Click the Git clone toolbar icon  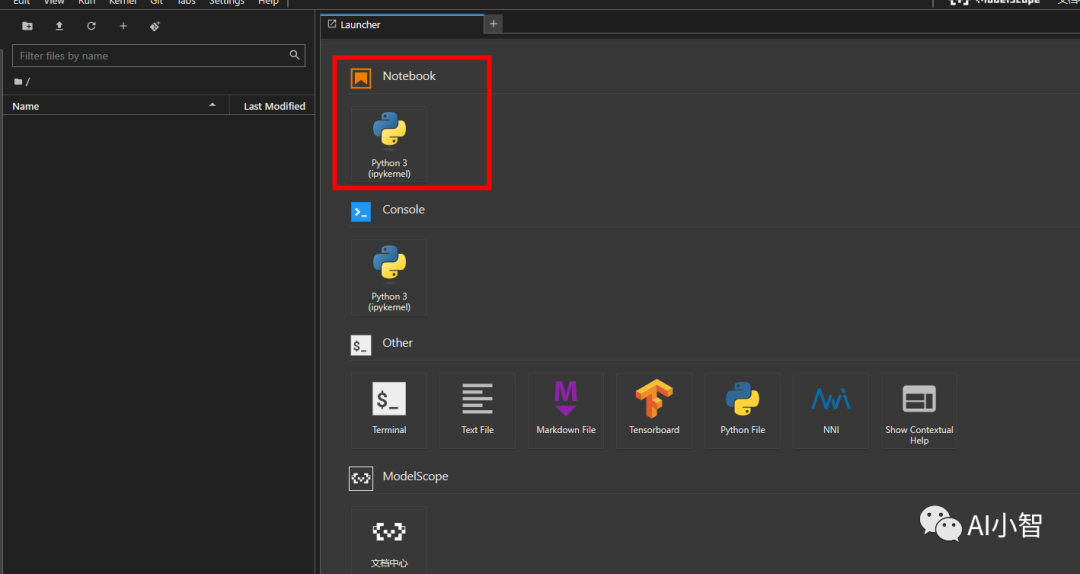tap(155, 26)
